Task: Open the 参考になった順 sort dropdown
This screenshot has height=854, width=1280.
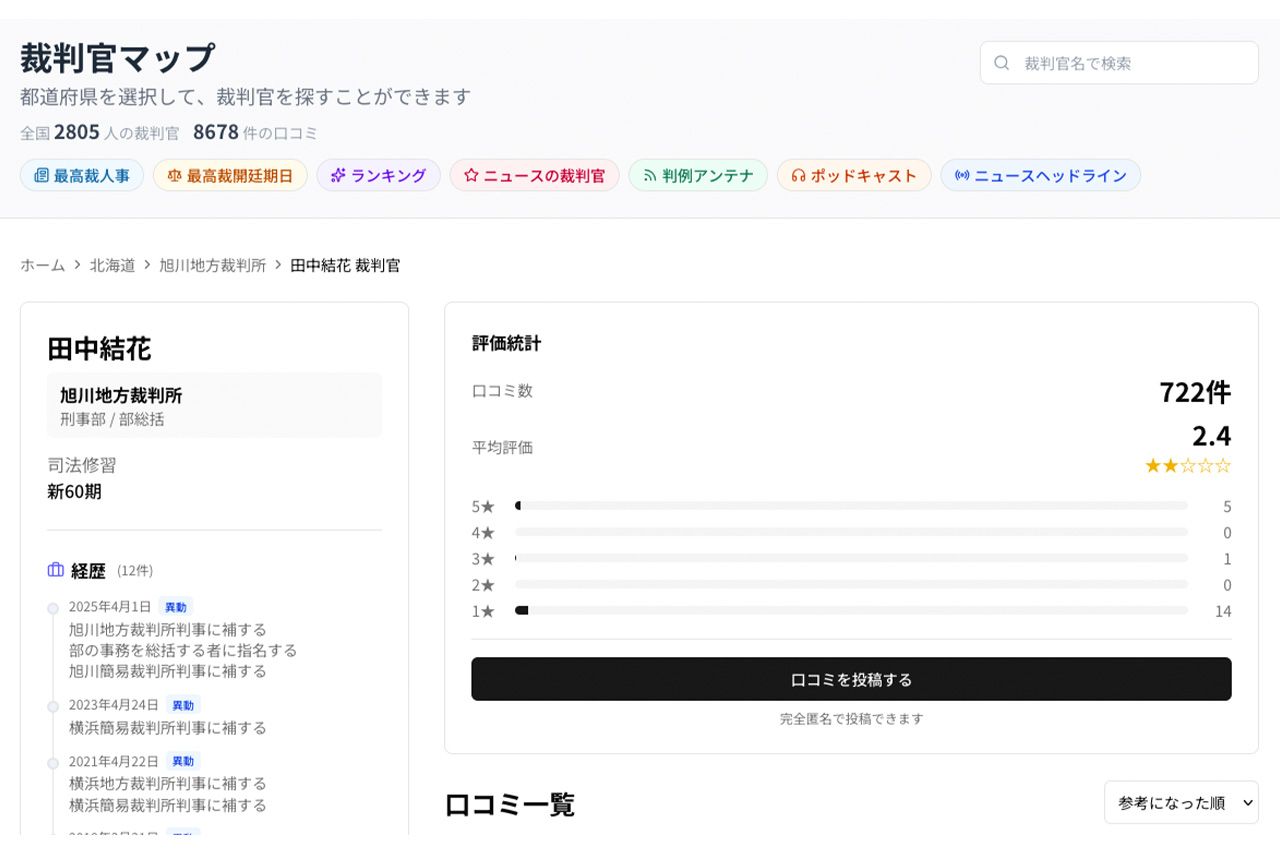Action: click(1181, 802)
